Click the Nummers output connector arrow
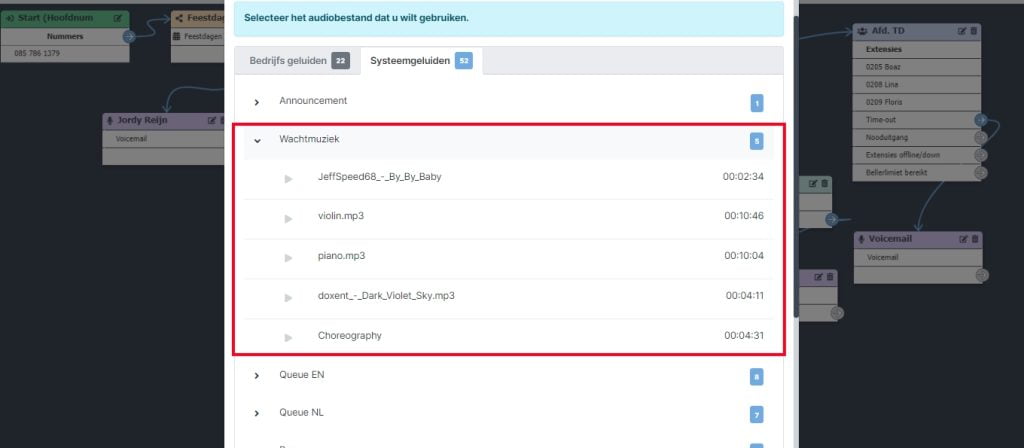 point(129,37)
